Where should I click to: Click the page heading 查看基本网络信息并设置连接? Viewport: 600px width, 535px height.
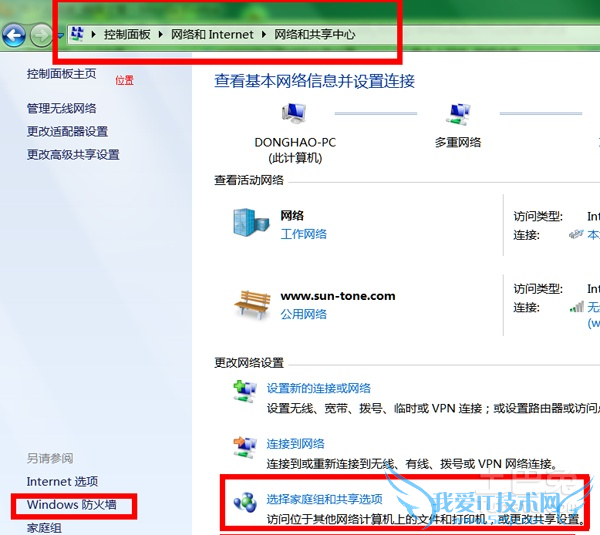coord(314,81)
